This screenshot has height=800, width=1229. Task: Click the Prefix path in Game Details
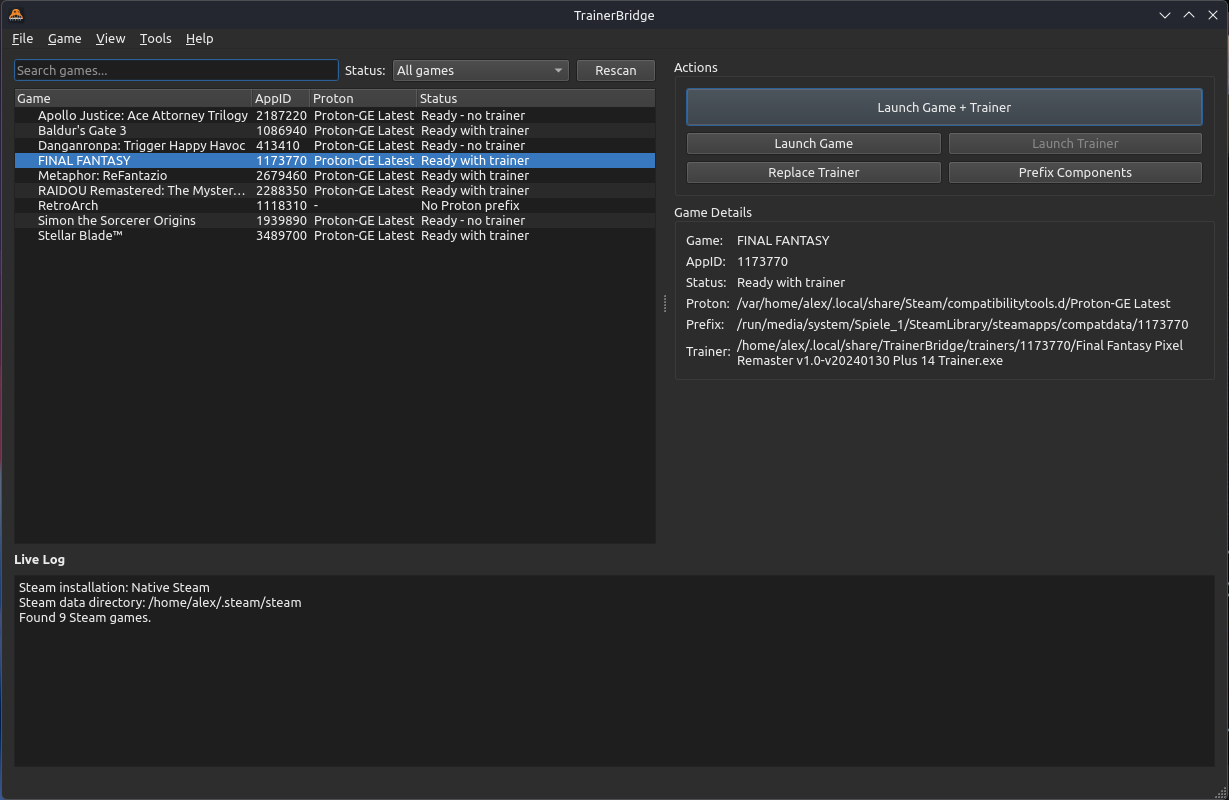click(x=962, y=324)
